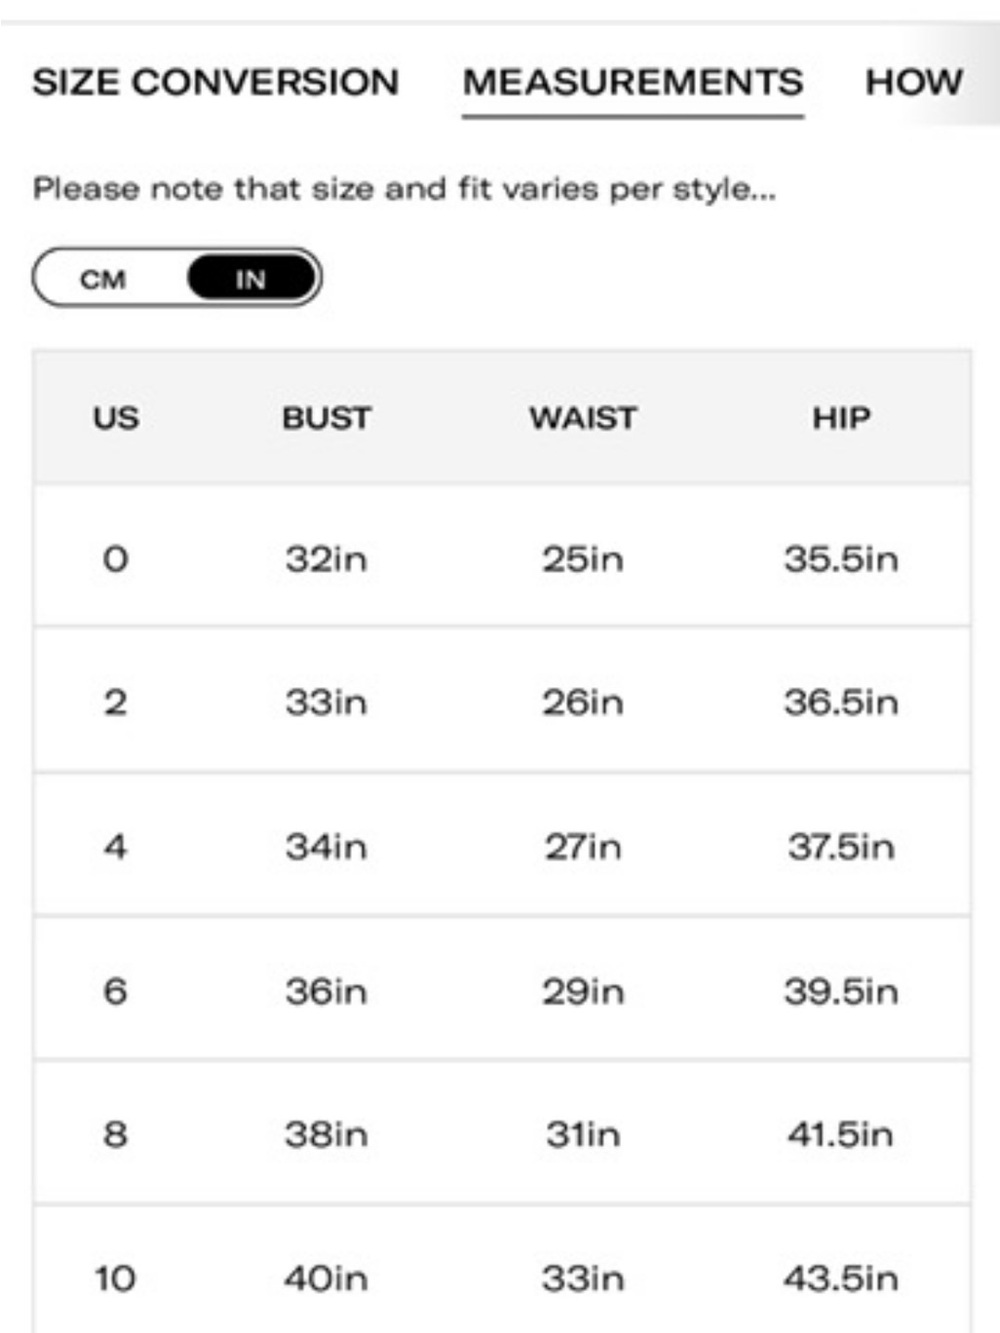Select the US size 4 row
1000x1333 pixels.
(502, 845)
